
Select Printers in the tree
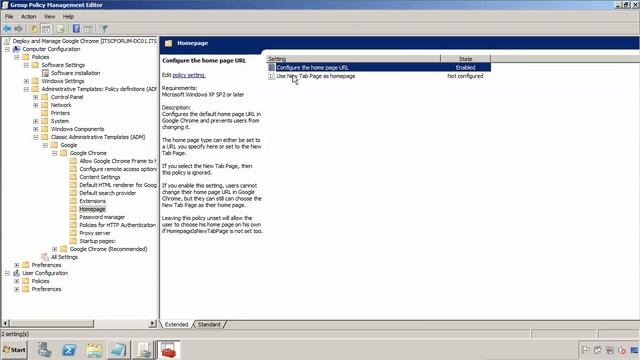tap(60, 113)
